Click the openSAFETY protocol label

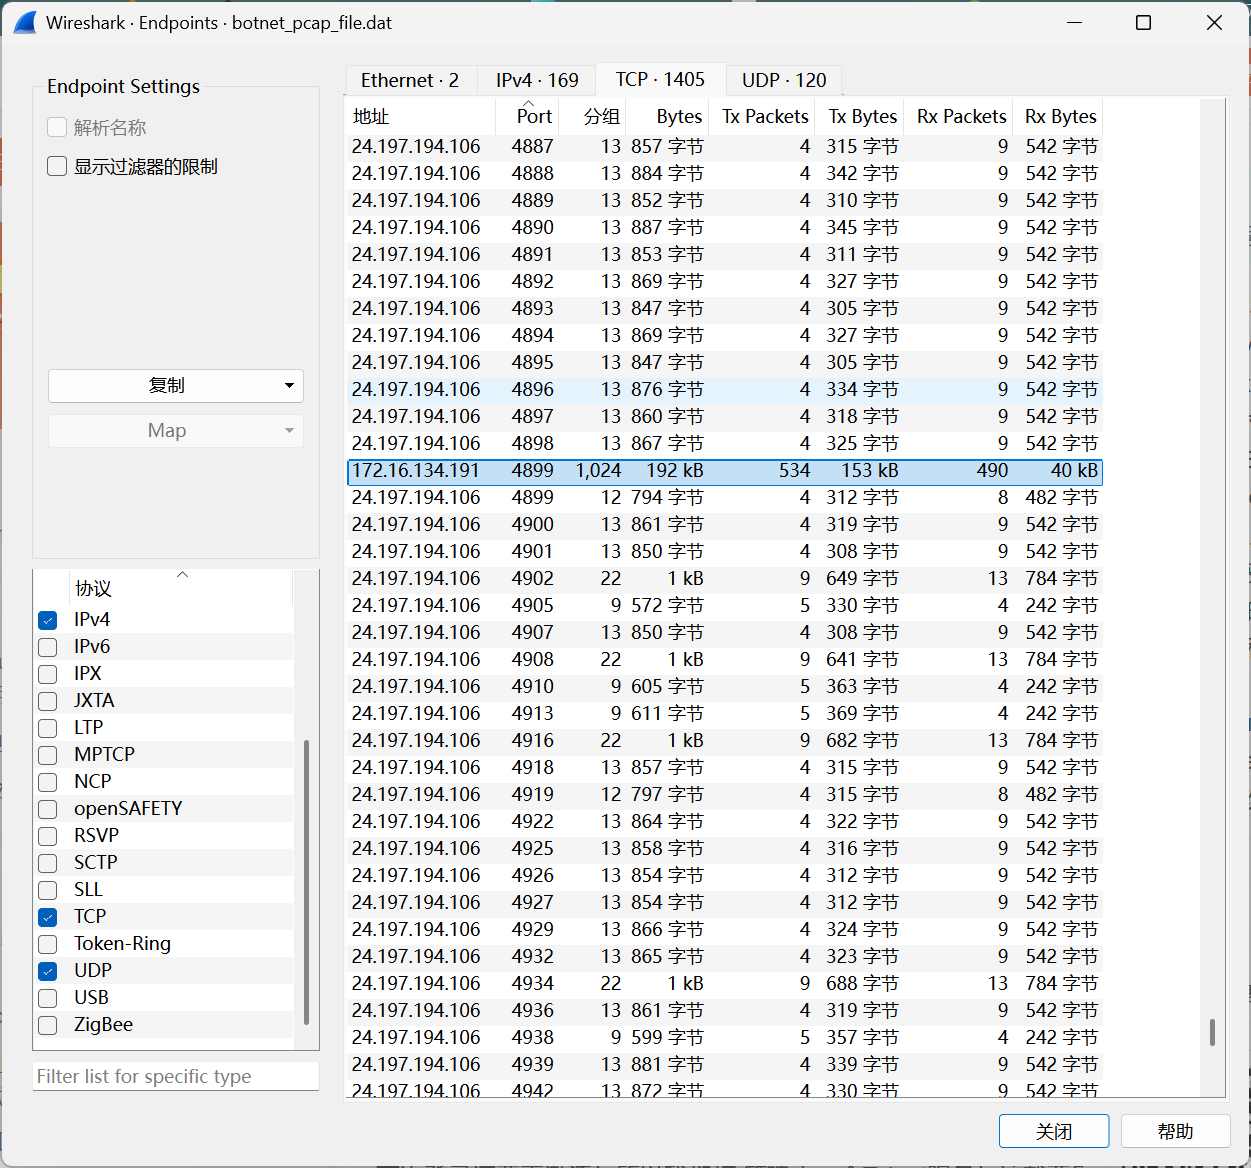[x=128, y=809]
